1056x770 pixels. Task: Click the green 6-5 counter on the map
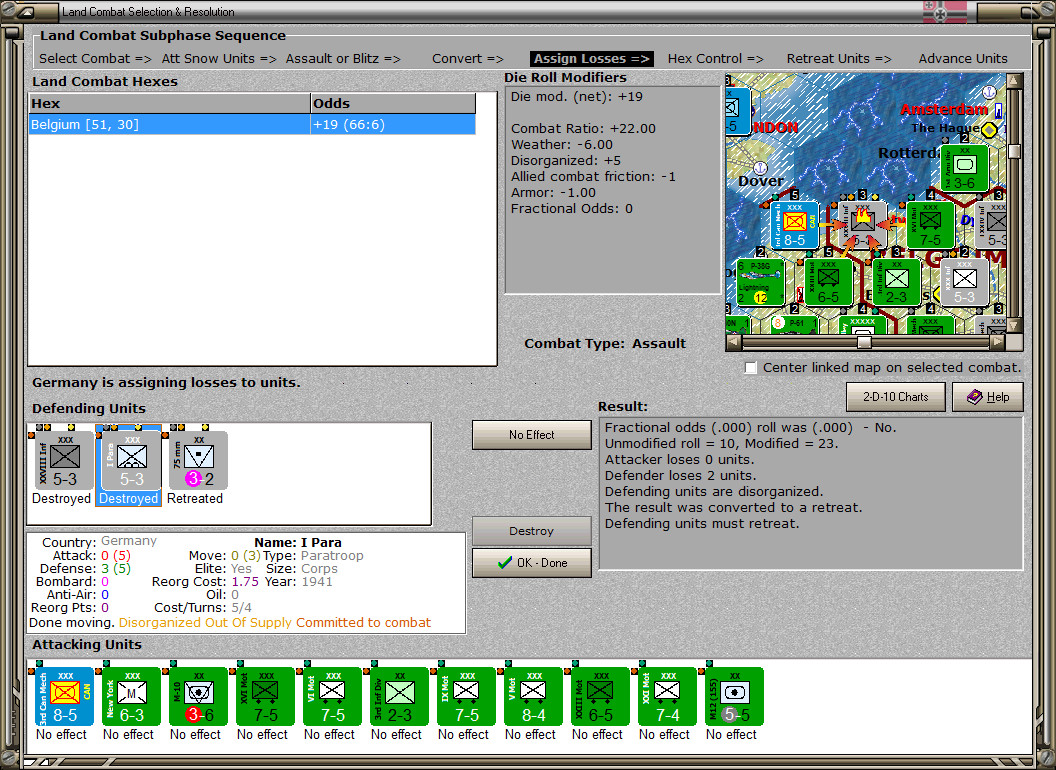tap(828, 282)
